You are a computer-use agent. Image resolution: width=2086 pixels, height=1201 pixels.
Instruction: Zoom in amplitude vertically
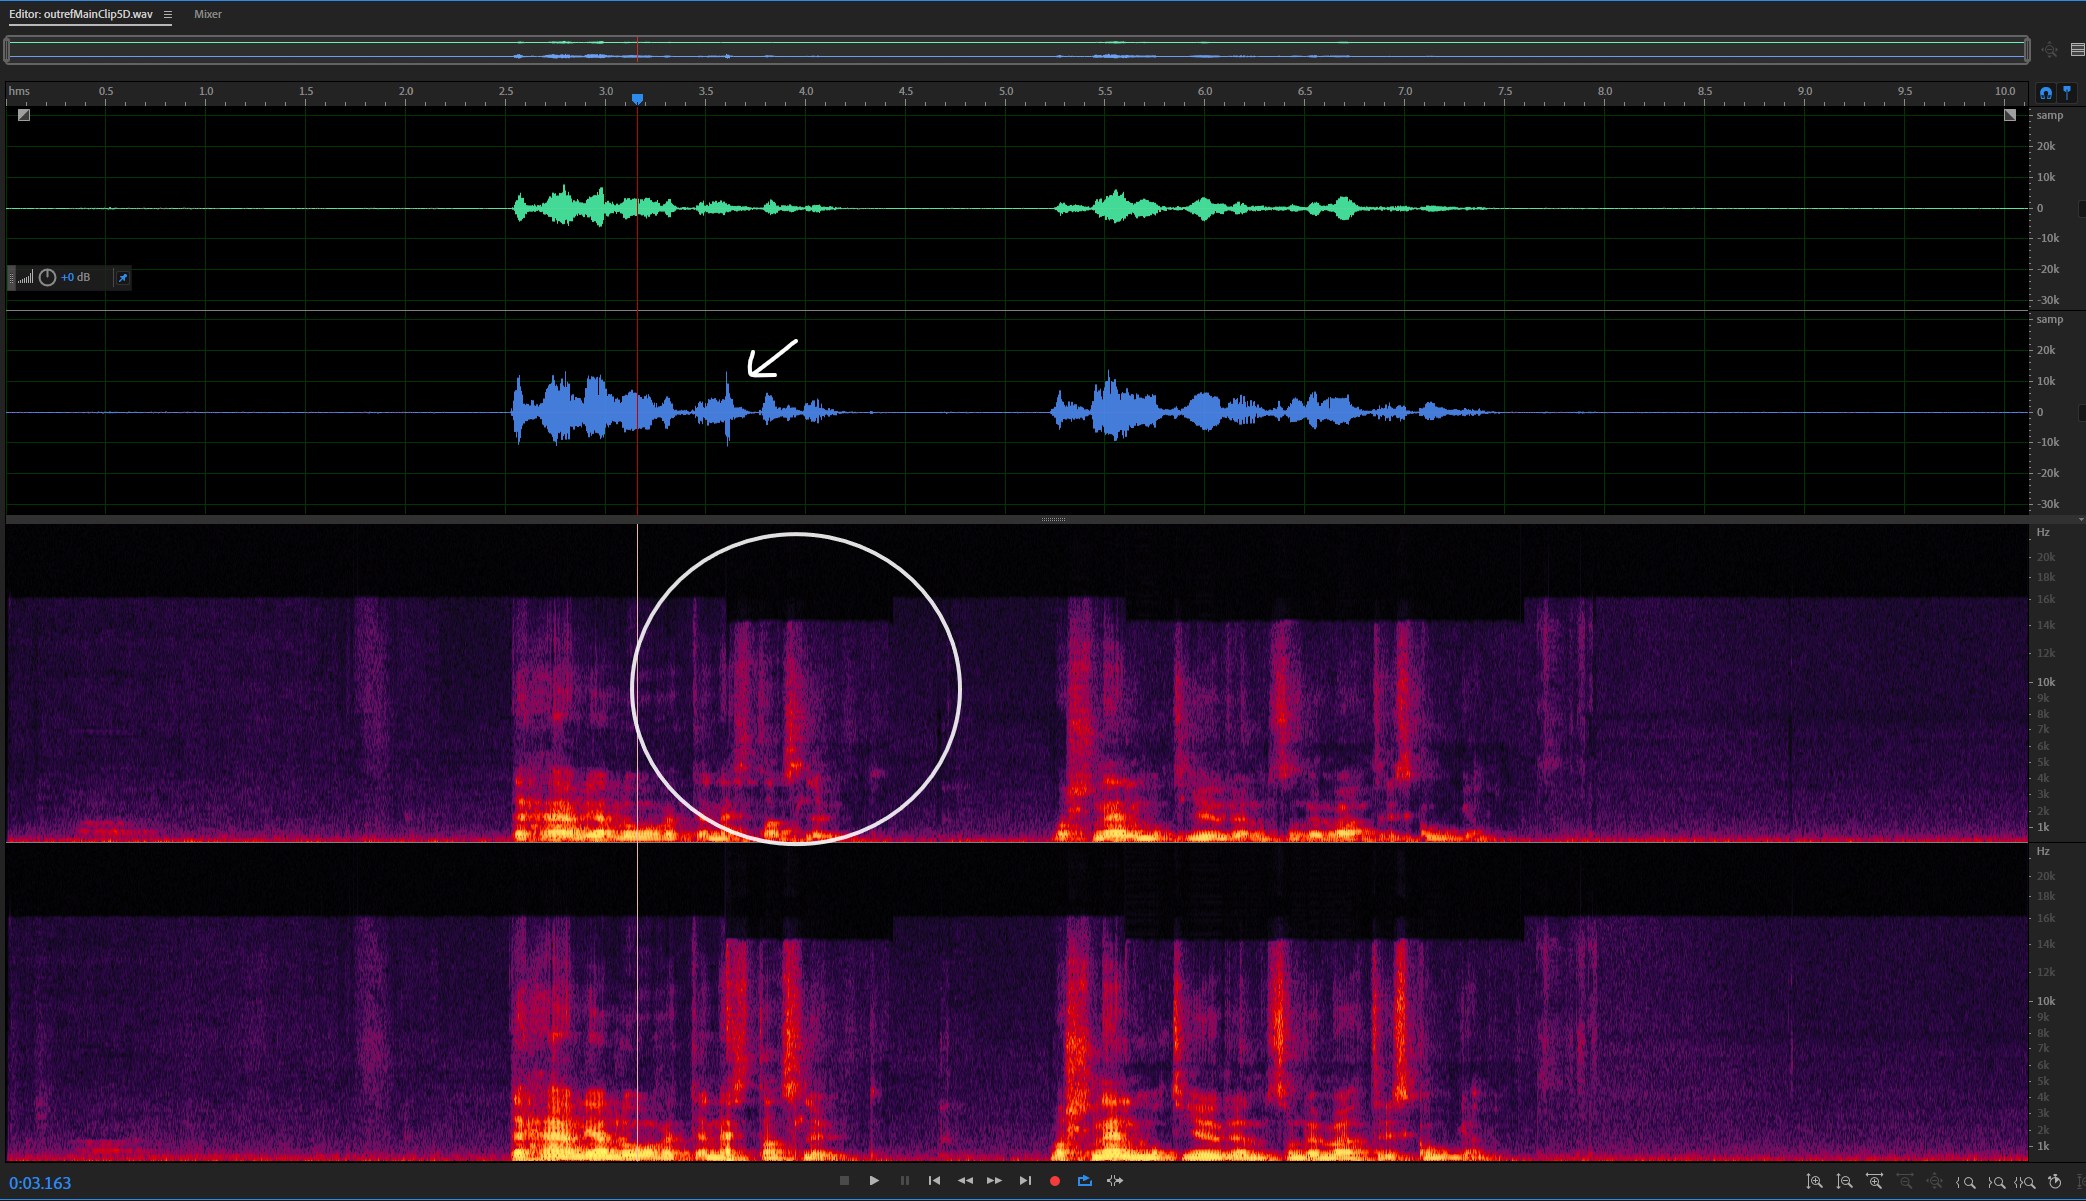[1815, 1182]
